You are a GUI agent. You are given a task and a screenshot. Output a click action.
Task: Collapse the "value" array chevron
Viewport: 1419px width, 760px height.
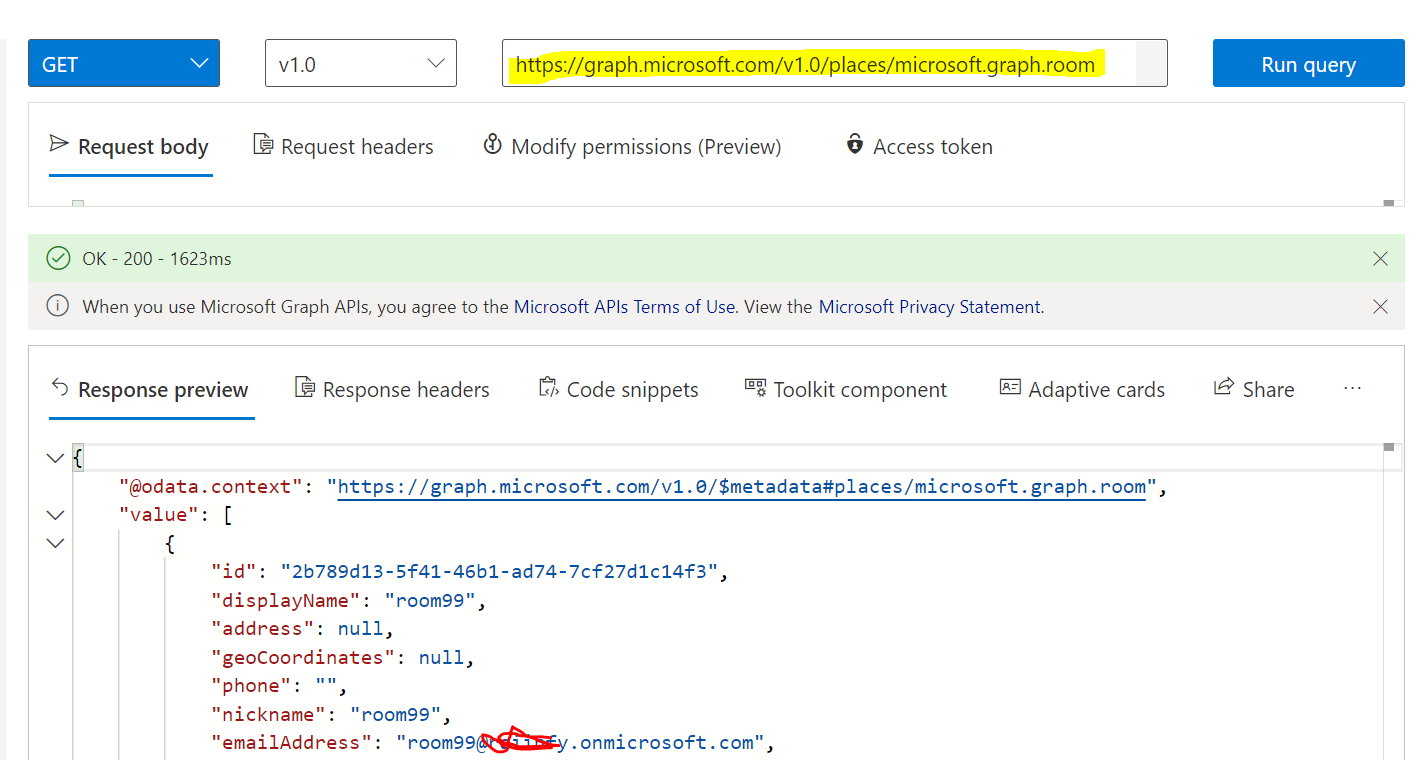pos(55,516)
